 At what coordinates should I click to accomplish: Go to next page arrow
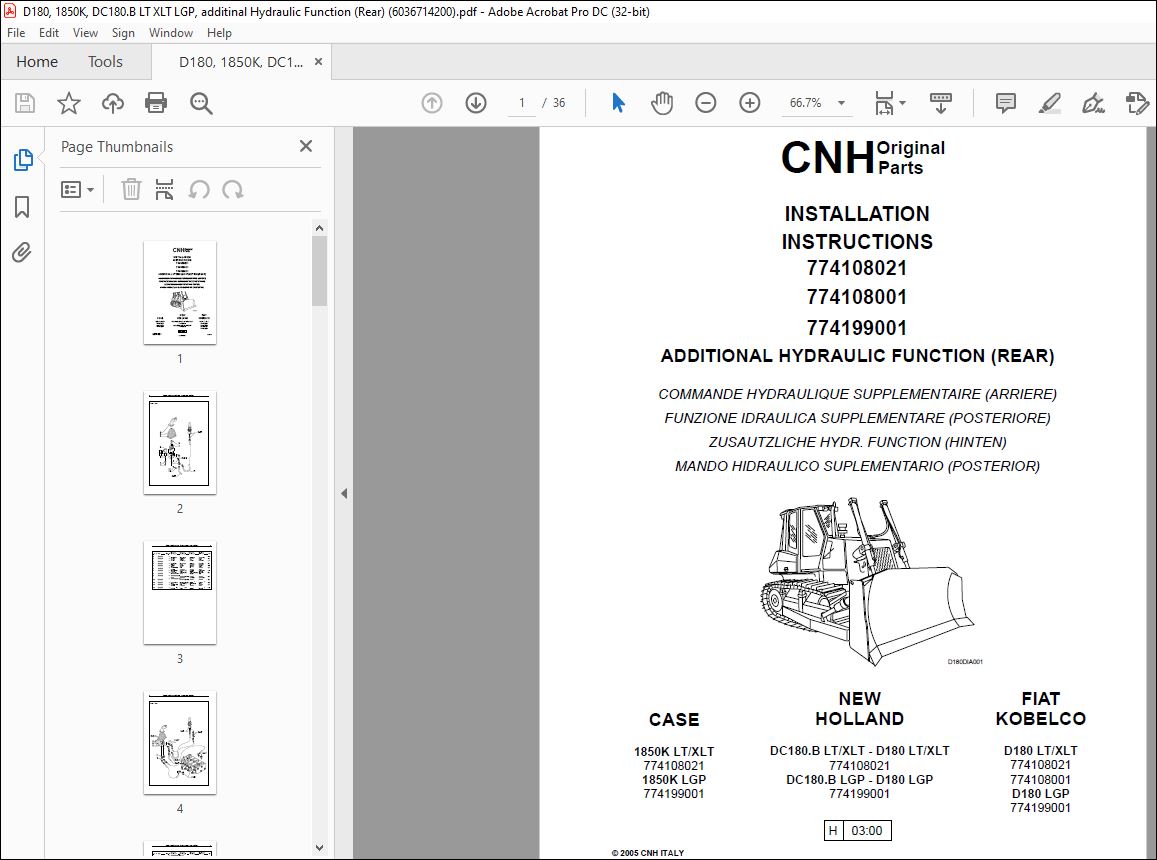[x=476, y=103]
